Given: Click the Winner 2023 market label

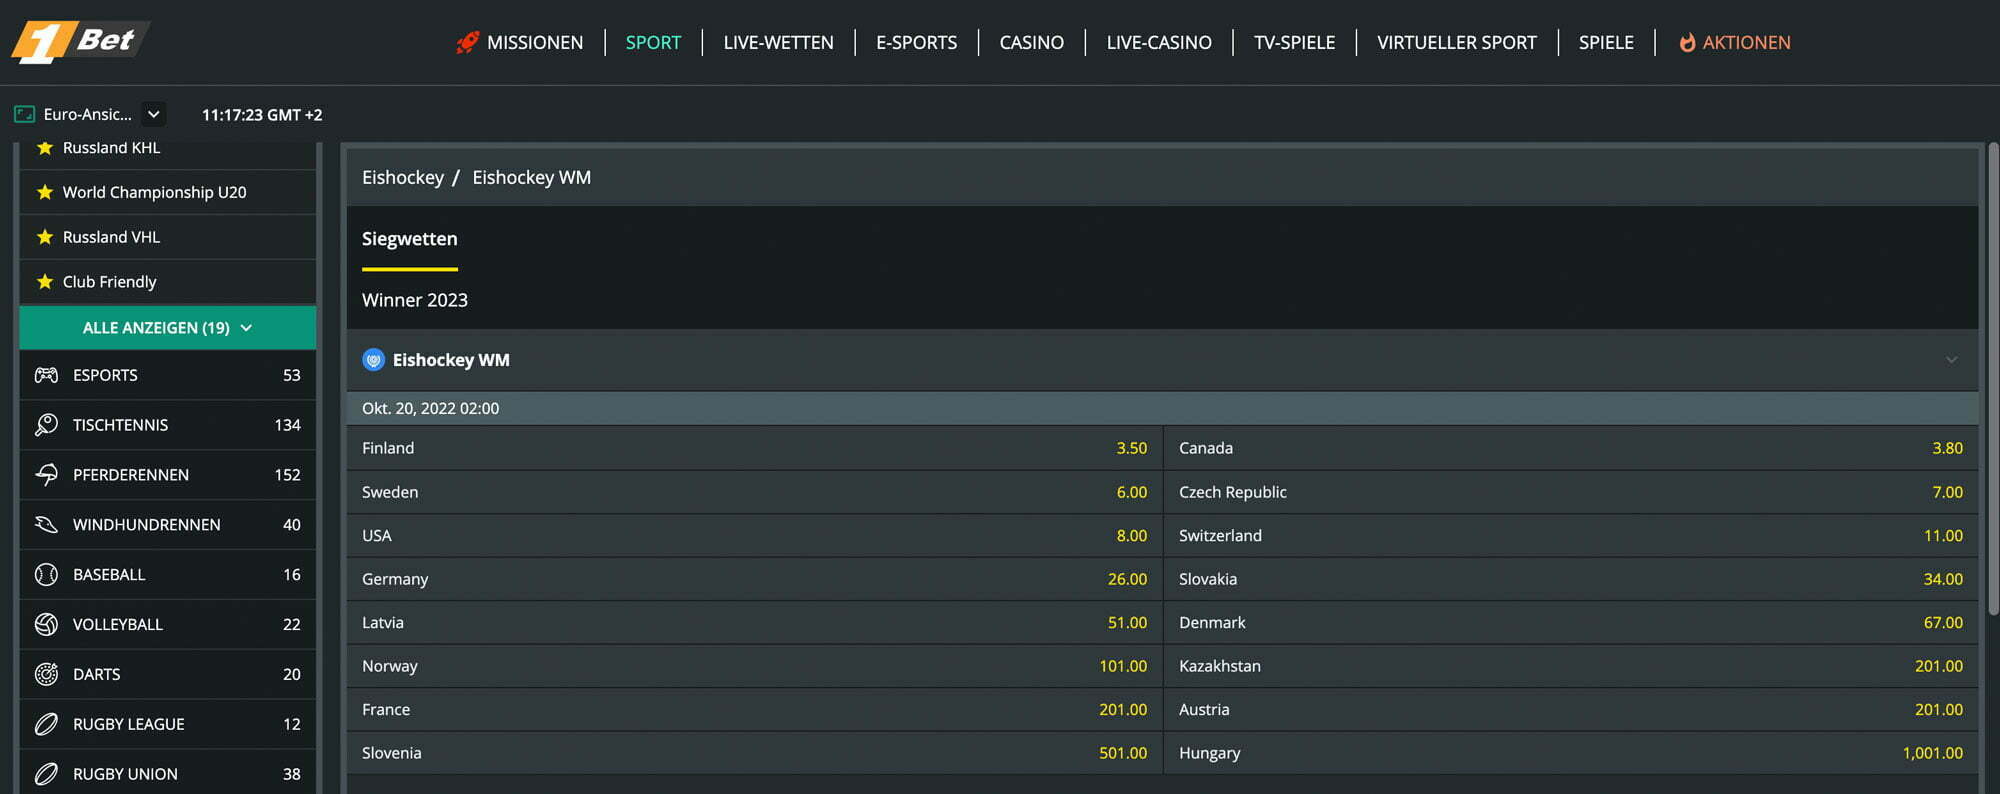Looking at the screenshot, I should point(414,300).
